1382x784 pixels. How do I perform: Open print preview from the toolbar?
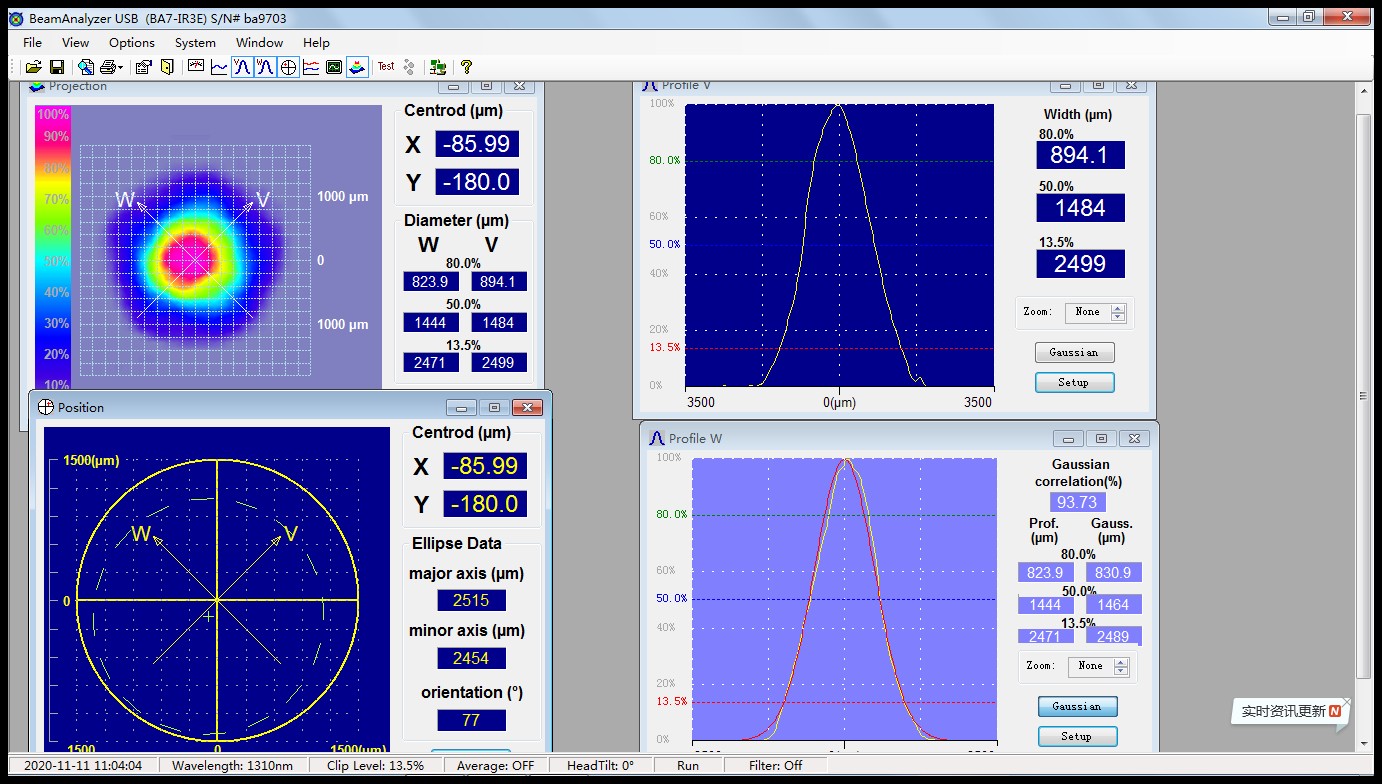86,67
